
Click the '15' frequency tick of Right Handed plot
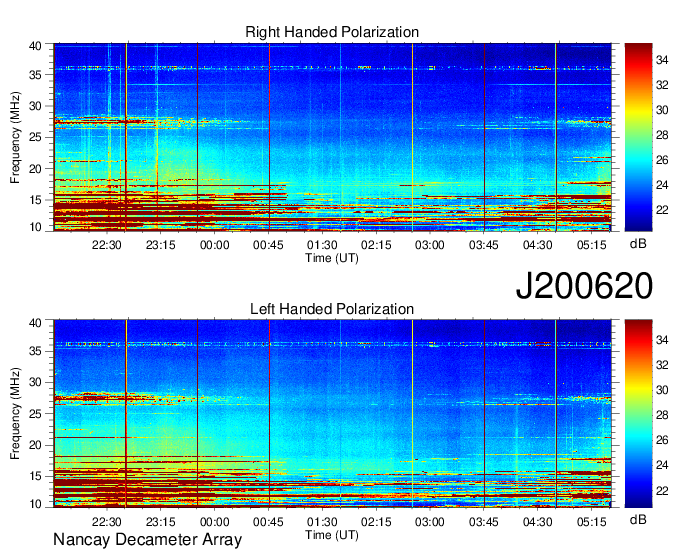[x=35, y=200]
